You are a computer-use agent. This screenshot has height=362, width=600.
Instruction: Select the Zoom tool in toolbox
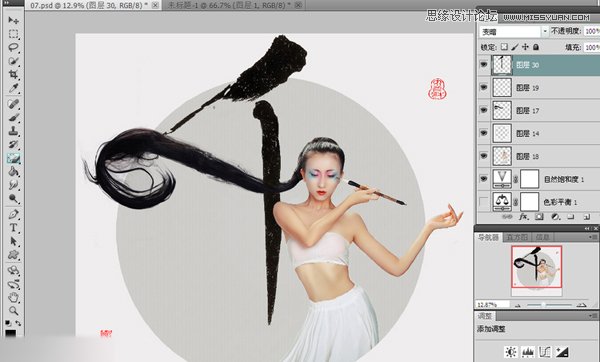click(x=13, y=310)
